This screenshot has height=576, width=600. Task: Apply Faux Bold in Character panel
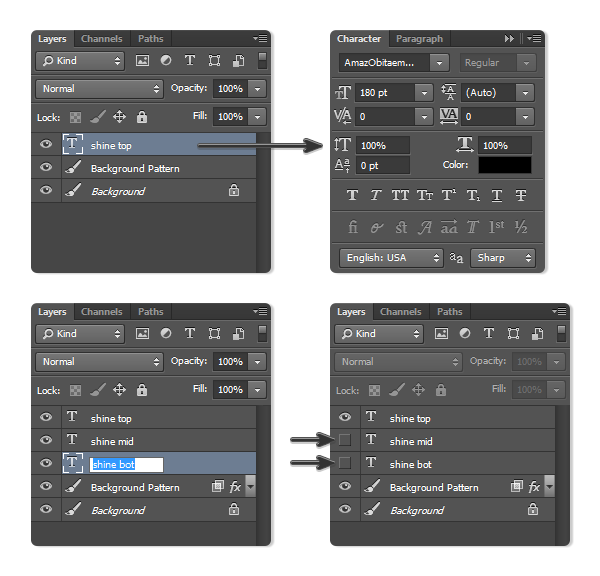tap(352, 195)
